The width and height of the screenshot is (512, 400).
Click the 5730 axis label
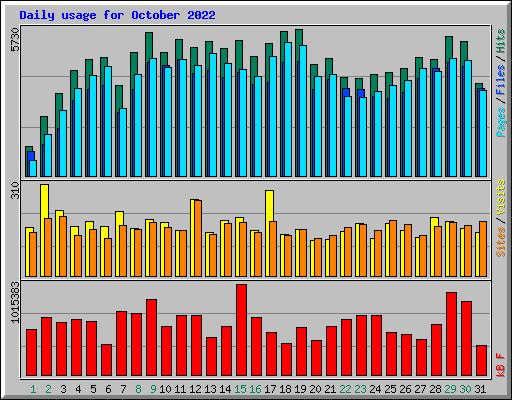click(x=15, y=40)
